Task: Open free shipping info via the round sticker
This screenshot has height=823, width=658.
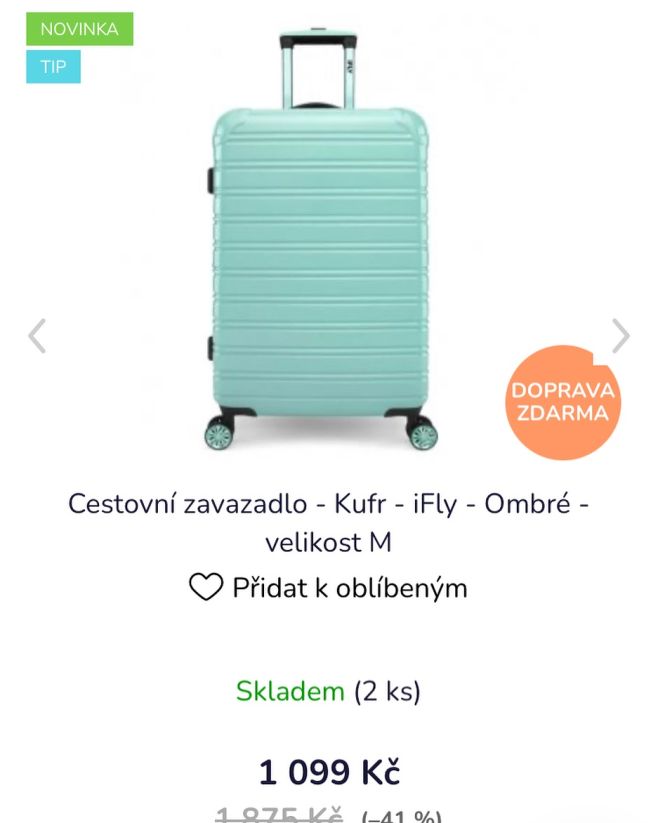Action: coord(565,401)
